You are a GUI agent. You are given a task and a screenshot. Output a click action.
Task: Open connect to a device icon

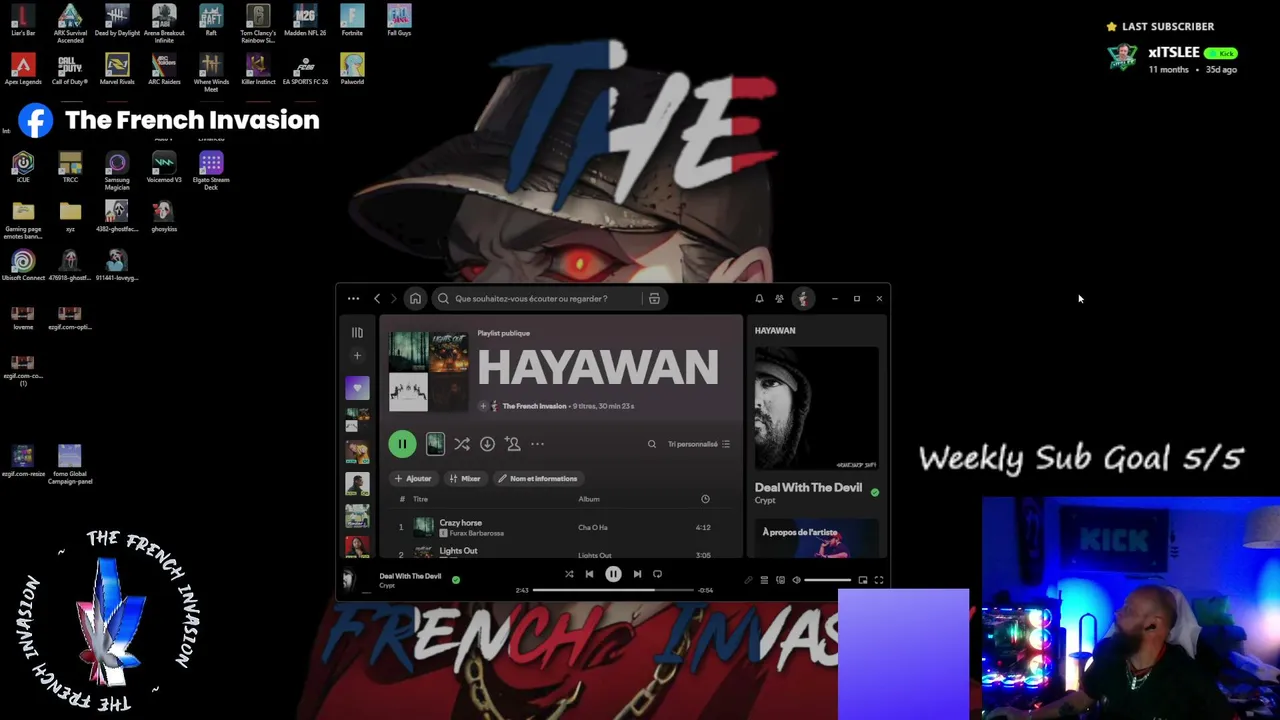[780, 580]
